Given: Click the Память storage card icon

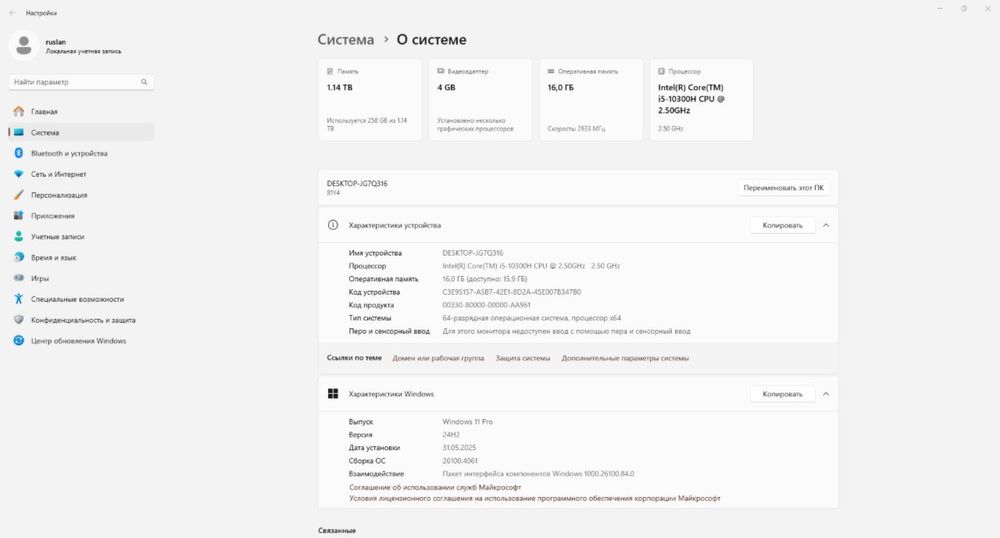Looking at the screenshot, I should tap(330, 71).
